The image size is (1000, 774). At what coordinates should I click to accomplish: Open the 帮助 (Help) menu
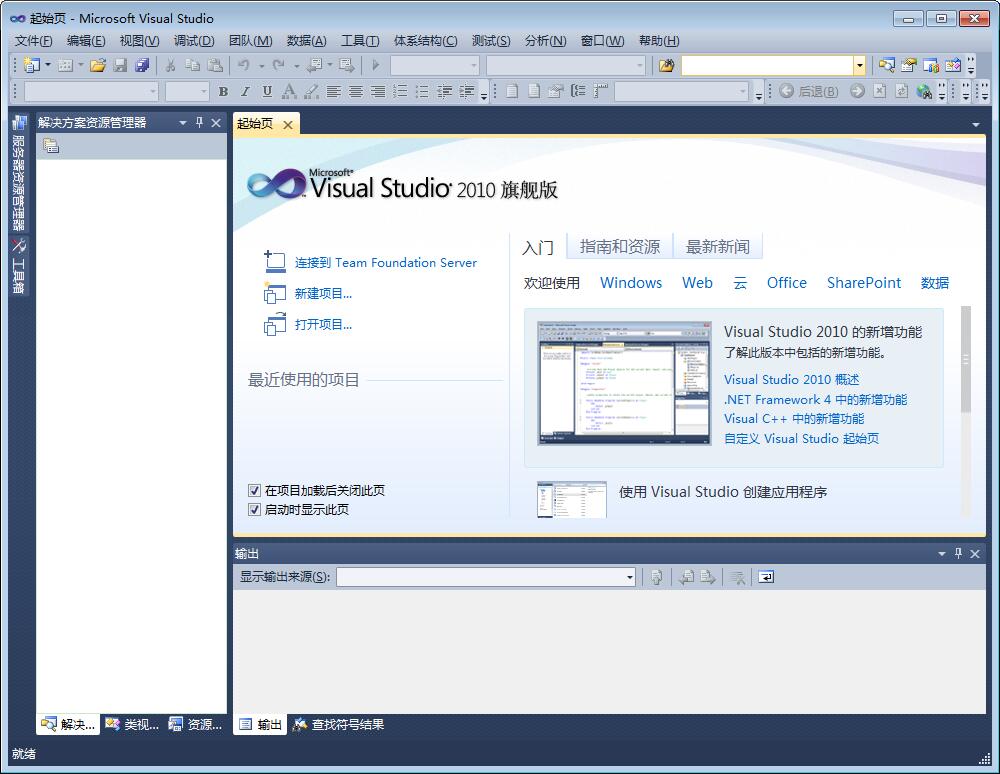point(659,41)
